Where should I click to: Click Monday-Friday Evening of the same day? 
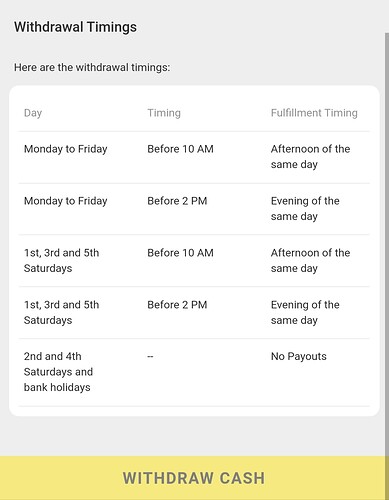[x=305, y=209]
